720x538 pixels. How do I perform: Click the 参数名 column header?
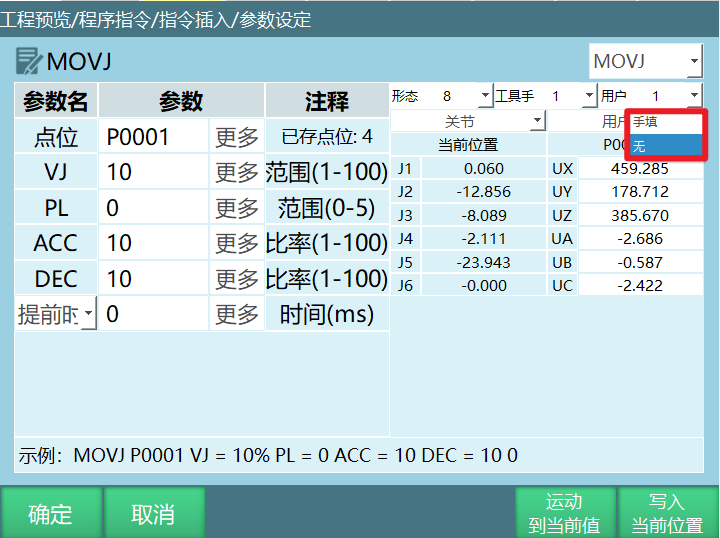[x=56, y=101]
